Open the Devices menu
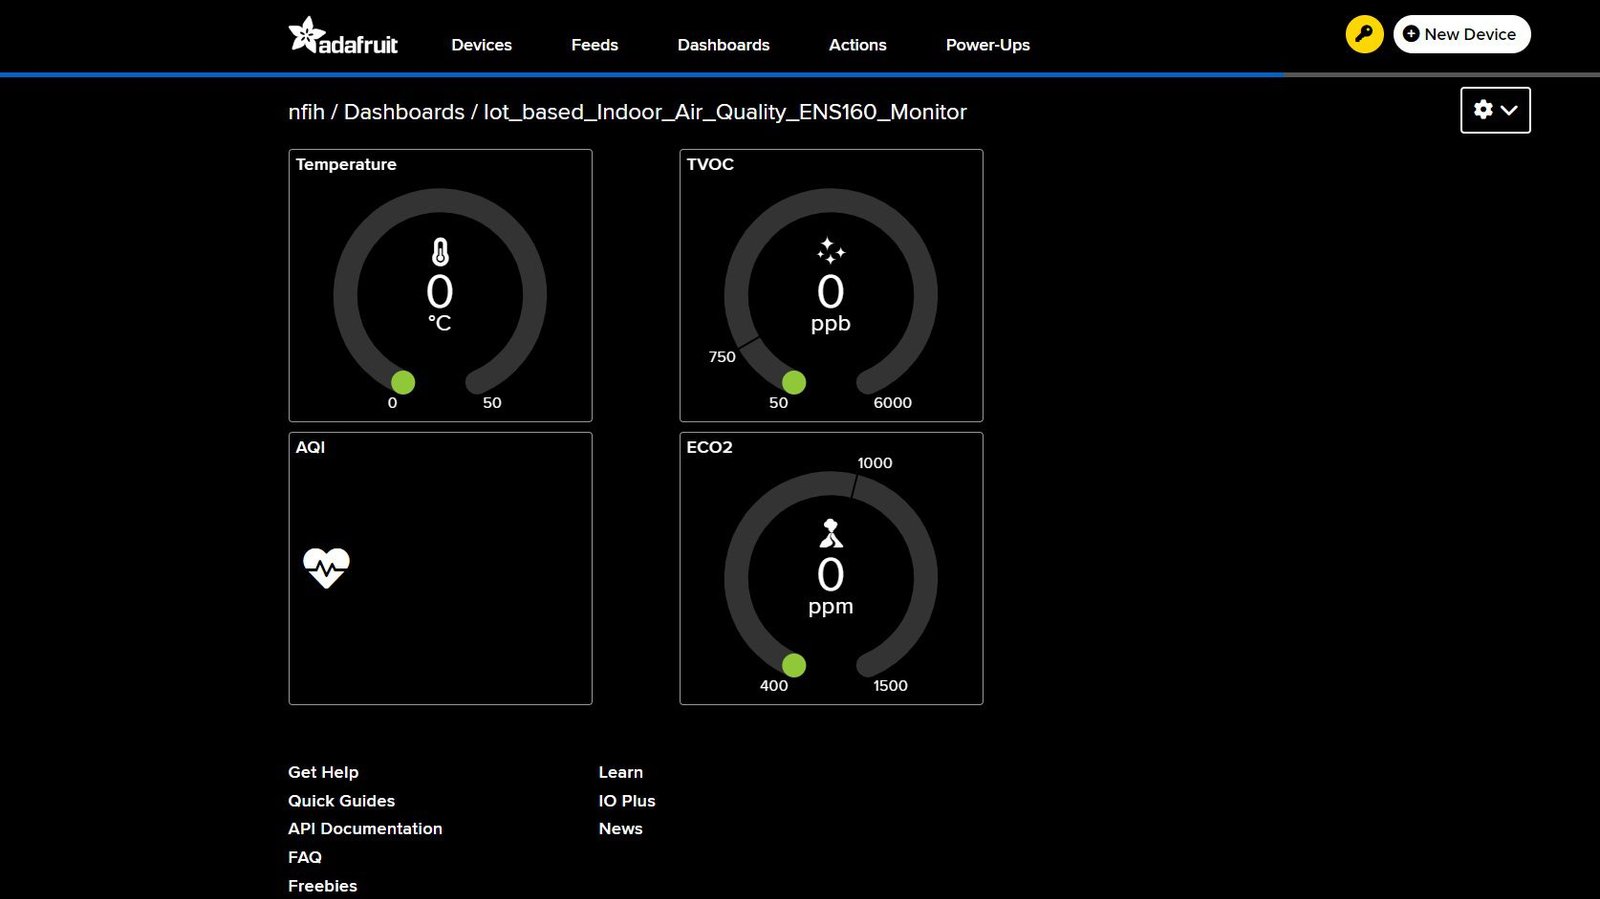The height and width of the screenshot is (899, 1600). tap(481, 45)
